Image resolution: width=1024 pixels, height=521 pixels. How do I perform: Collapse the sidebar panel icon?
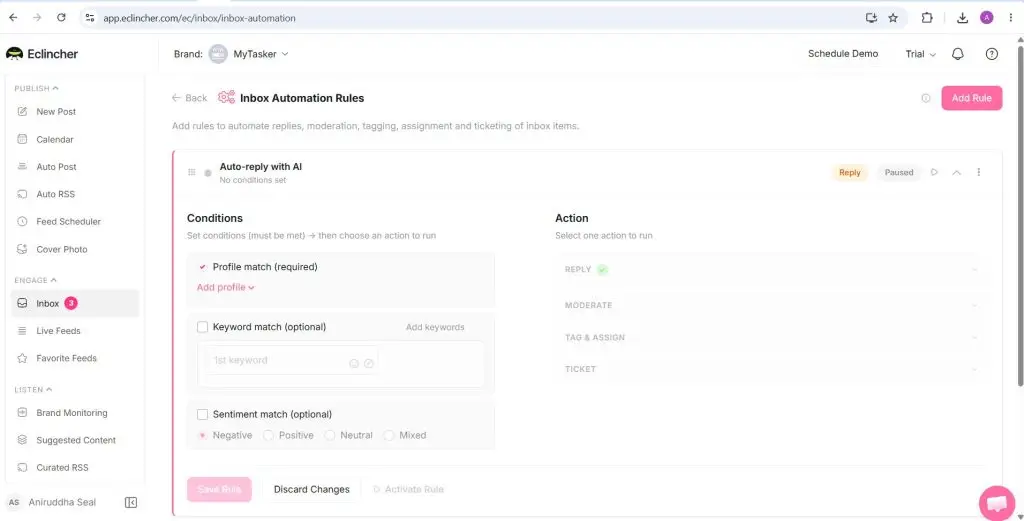tap(131, 502)
